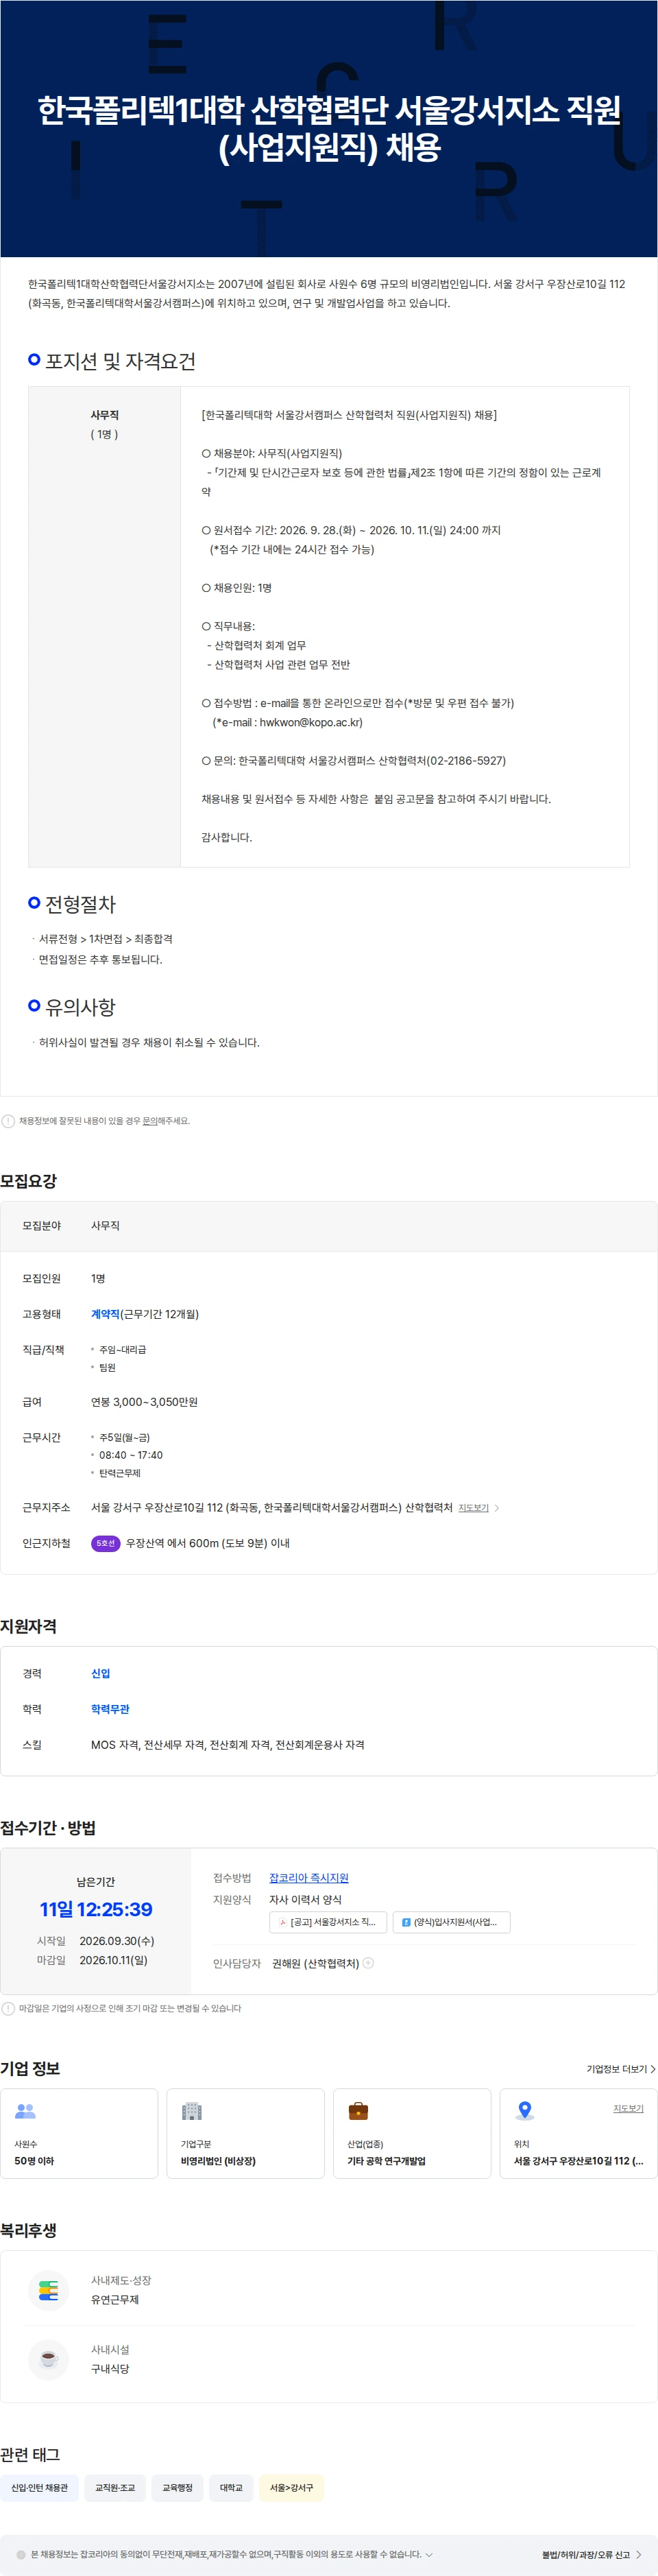Click the blue 신입 career text
This screenshot has width=658, height=2576.
(x=101, y=1673)
